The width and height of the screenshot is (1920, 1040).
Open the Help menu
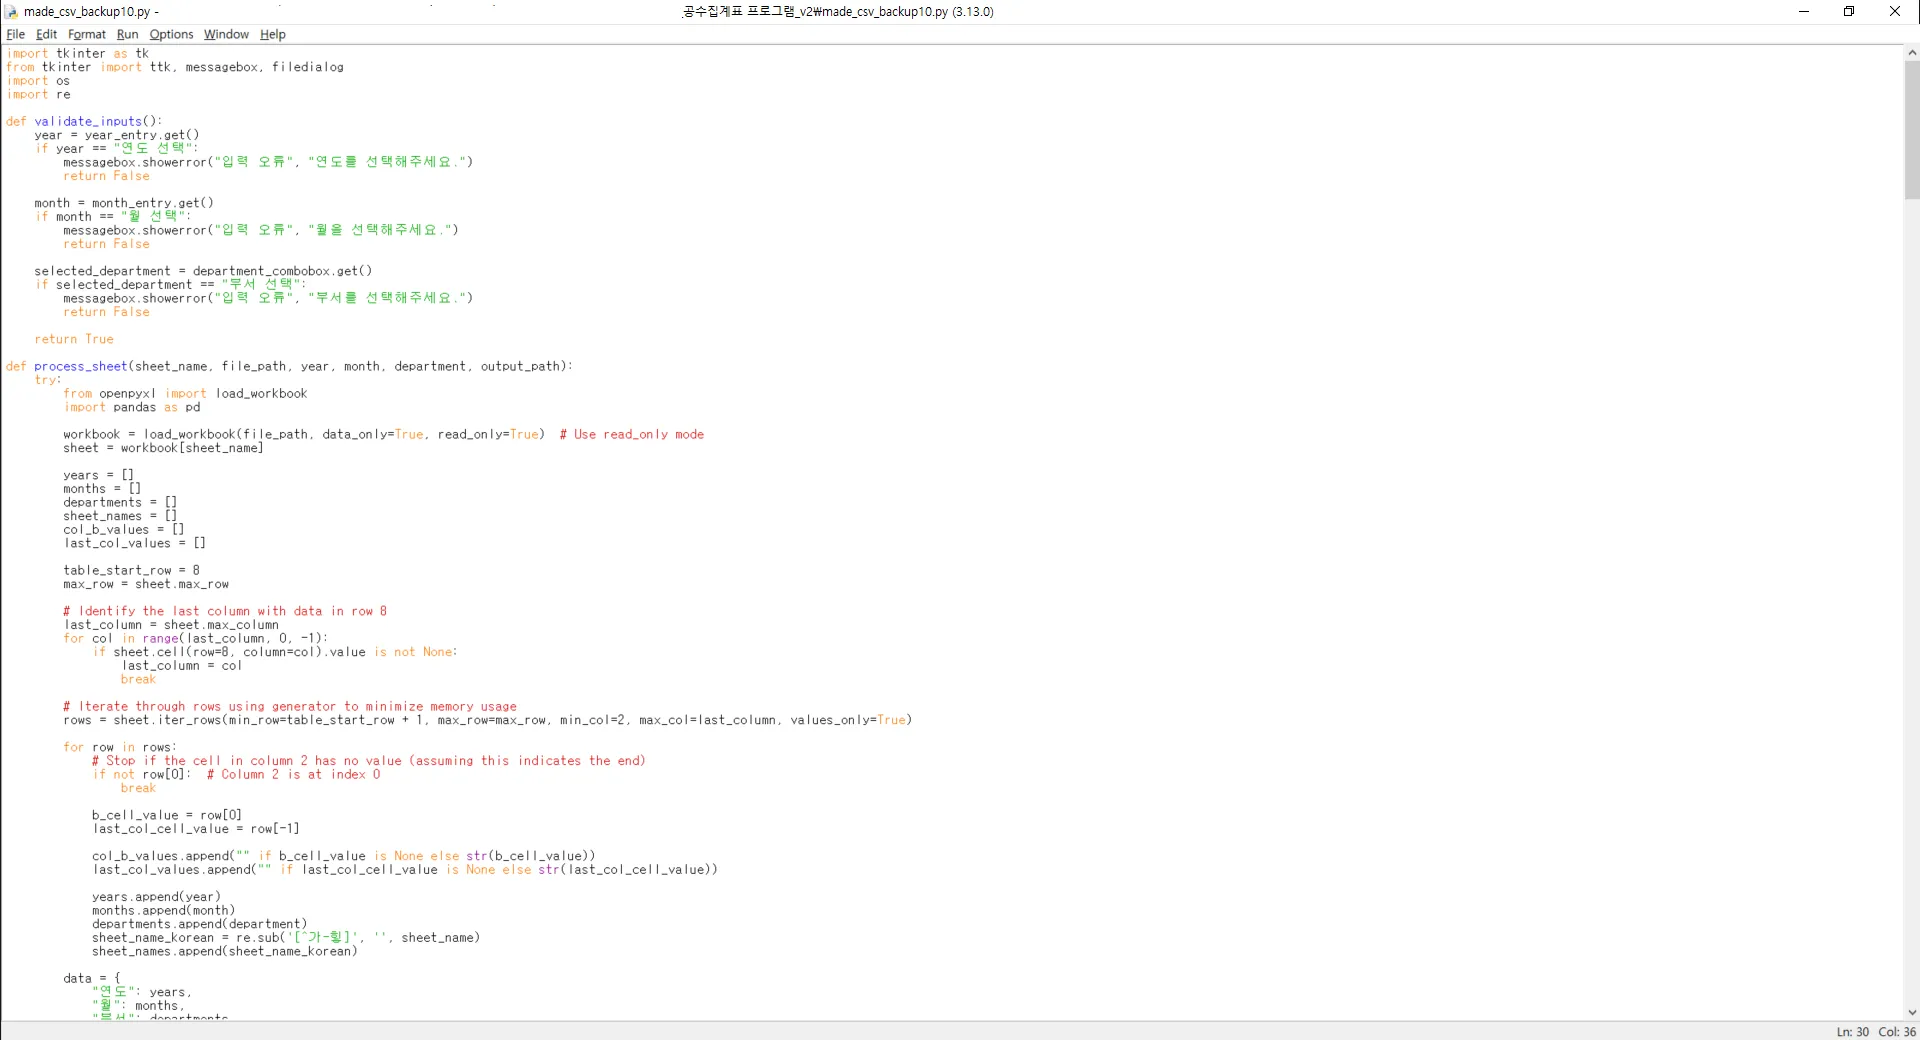(x=272, y=34)
